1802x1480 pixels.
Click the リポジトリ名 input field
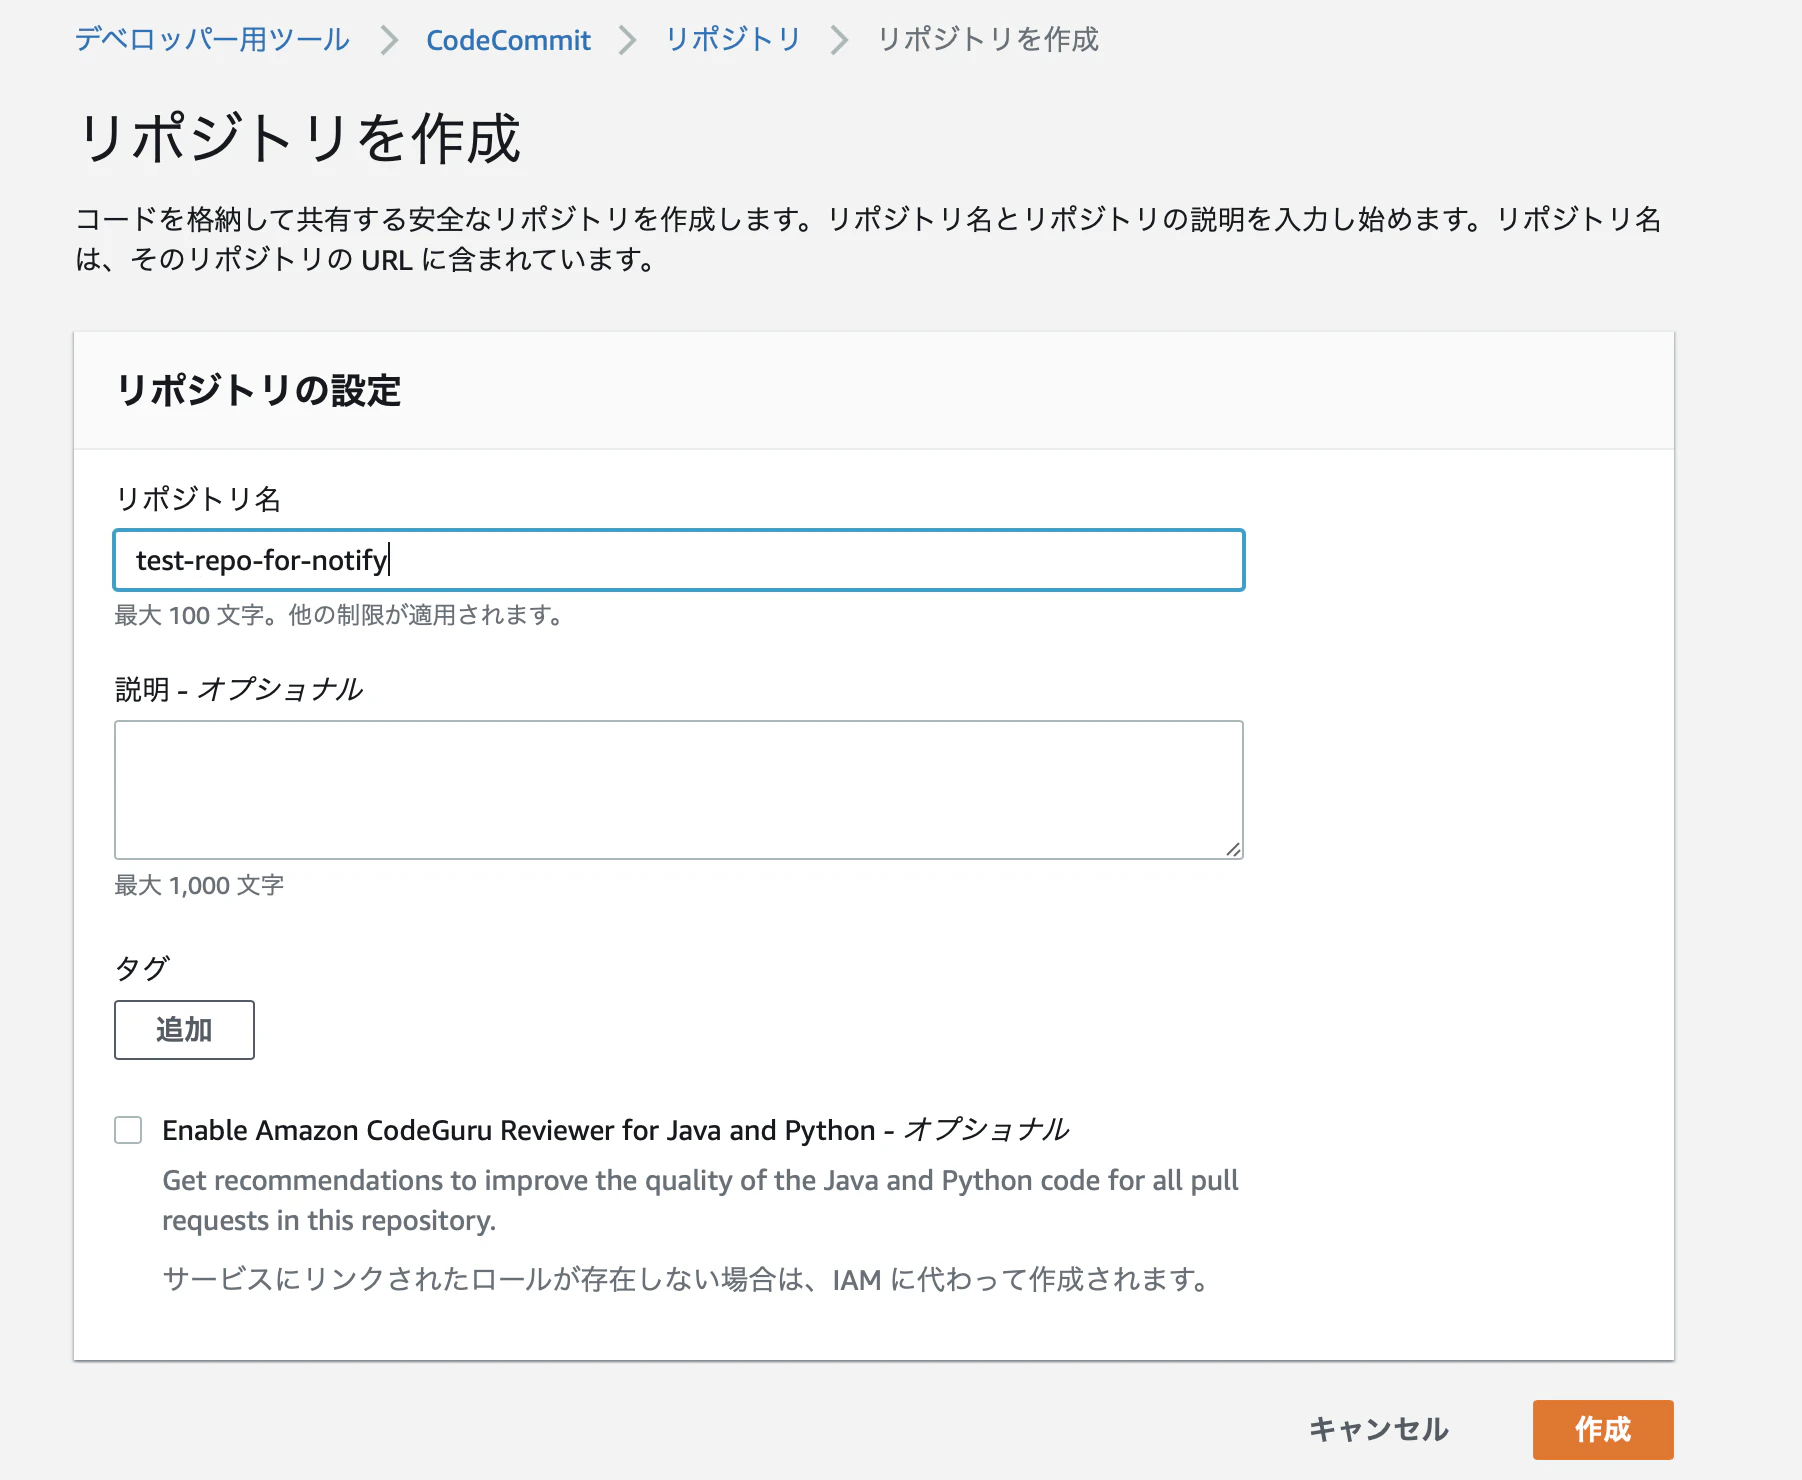click(x=679, y=560)
